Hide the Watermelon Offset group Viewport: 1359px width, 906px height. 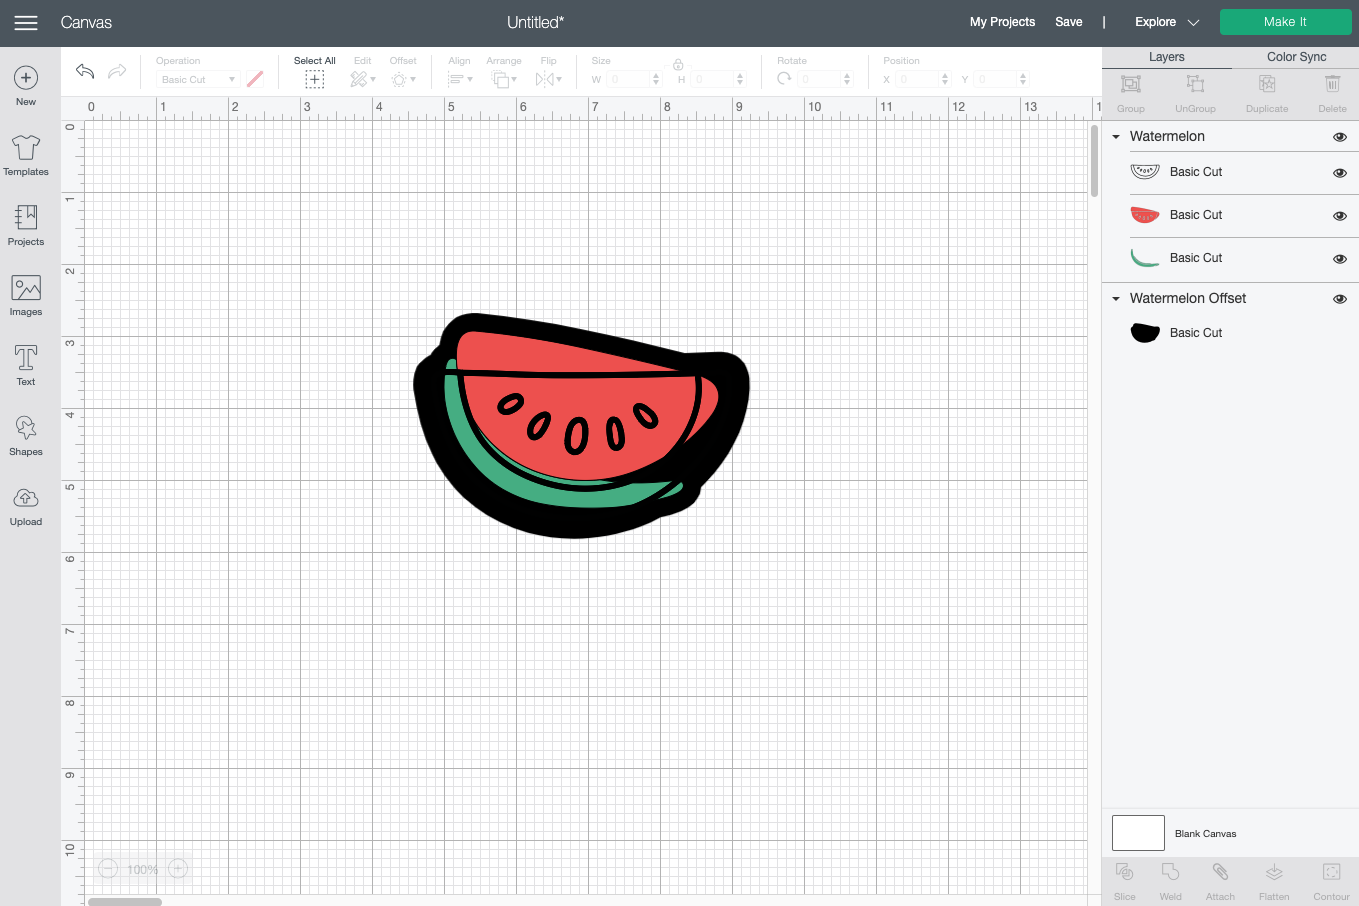pos(1340,299)
